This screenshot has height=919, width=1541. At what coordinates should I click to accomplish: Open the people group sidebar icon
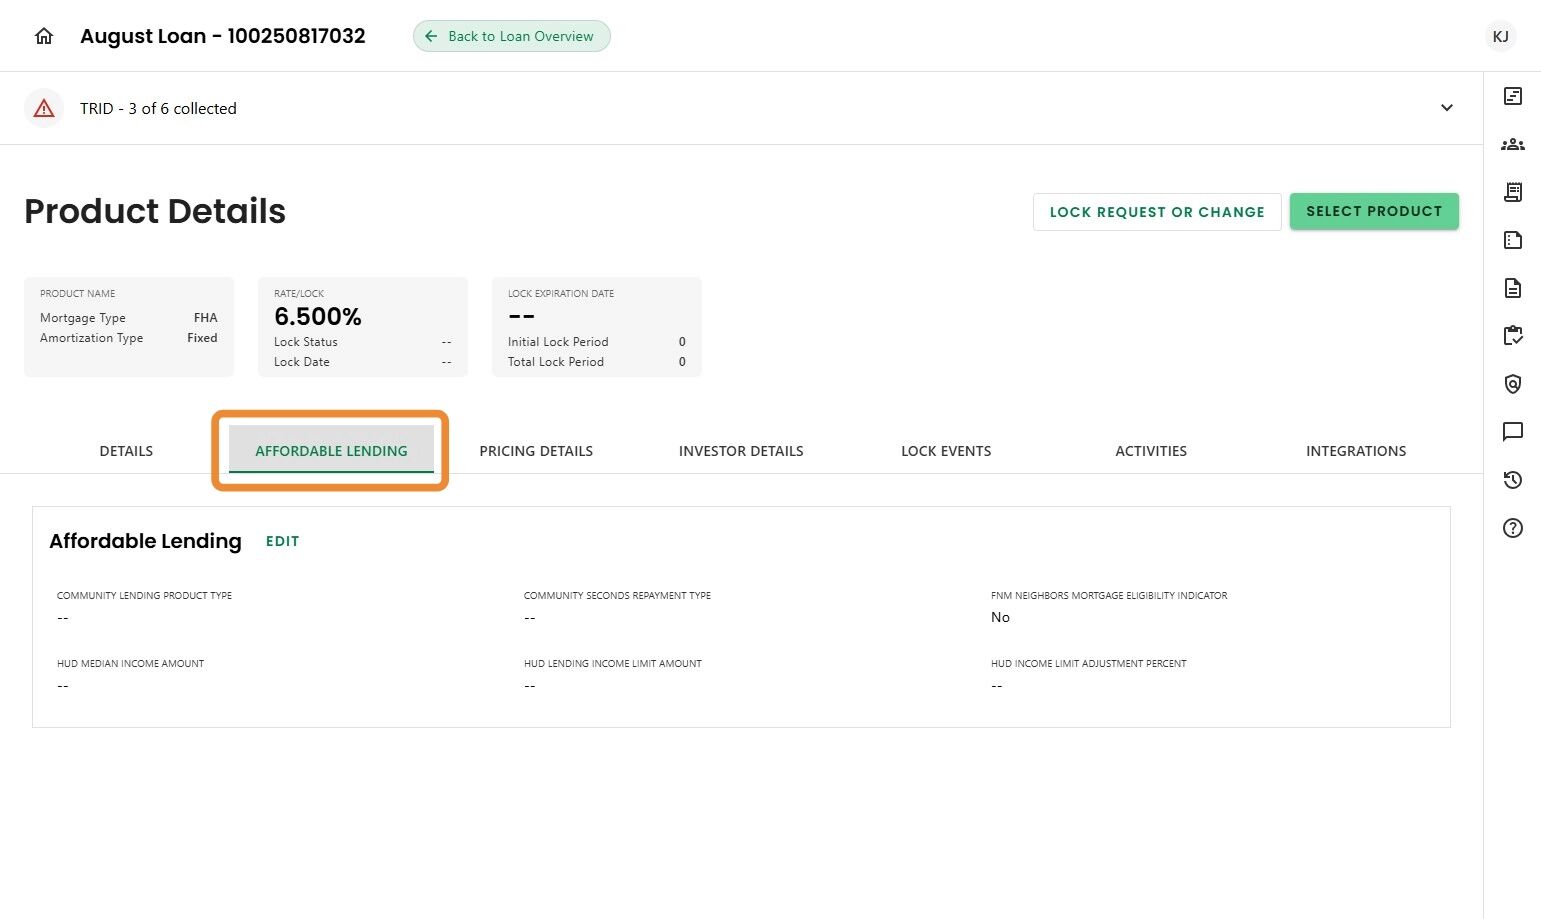point(1513,144)
